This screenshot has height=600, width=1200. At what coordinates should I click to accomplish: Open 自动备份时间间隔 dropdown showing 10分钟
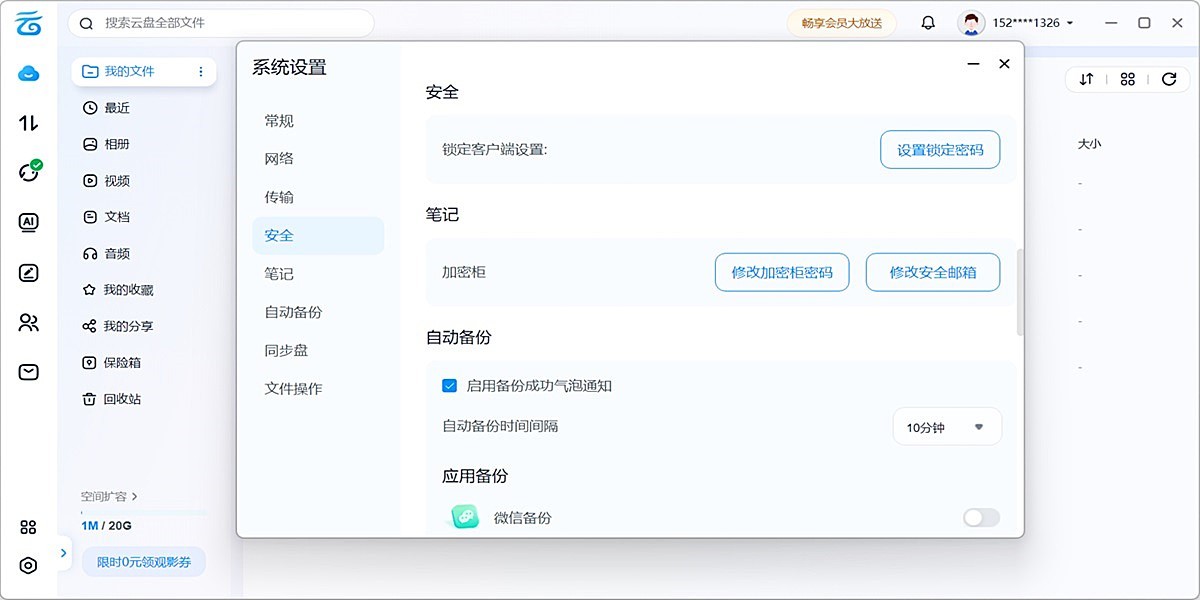pyautogui.click(x=946, y=426)
